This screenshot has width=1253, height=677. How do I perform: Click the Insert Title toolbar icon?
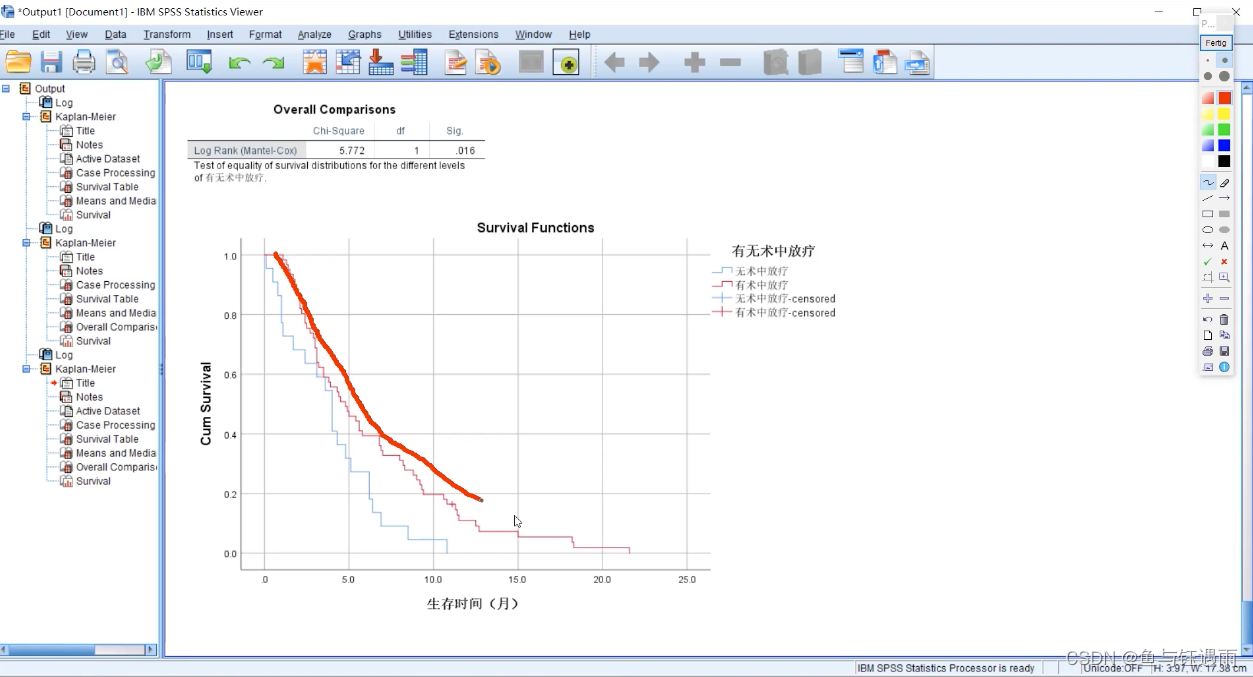[x=885, y=62]
